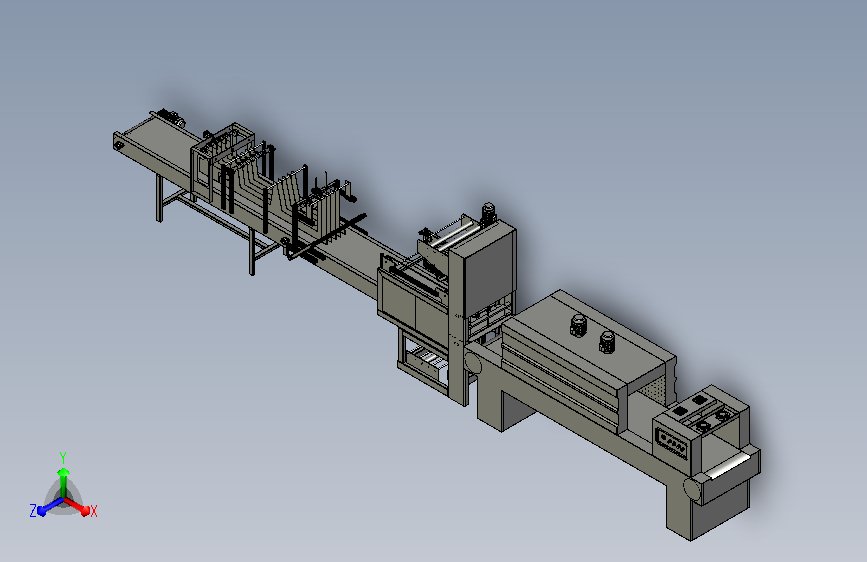Select the shrink tunnel top cover

pyautogui.click(x=589, y=338)
